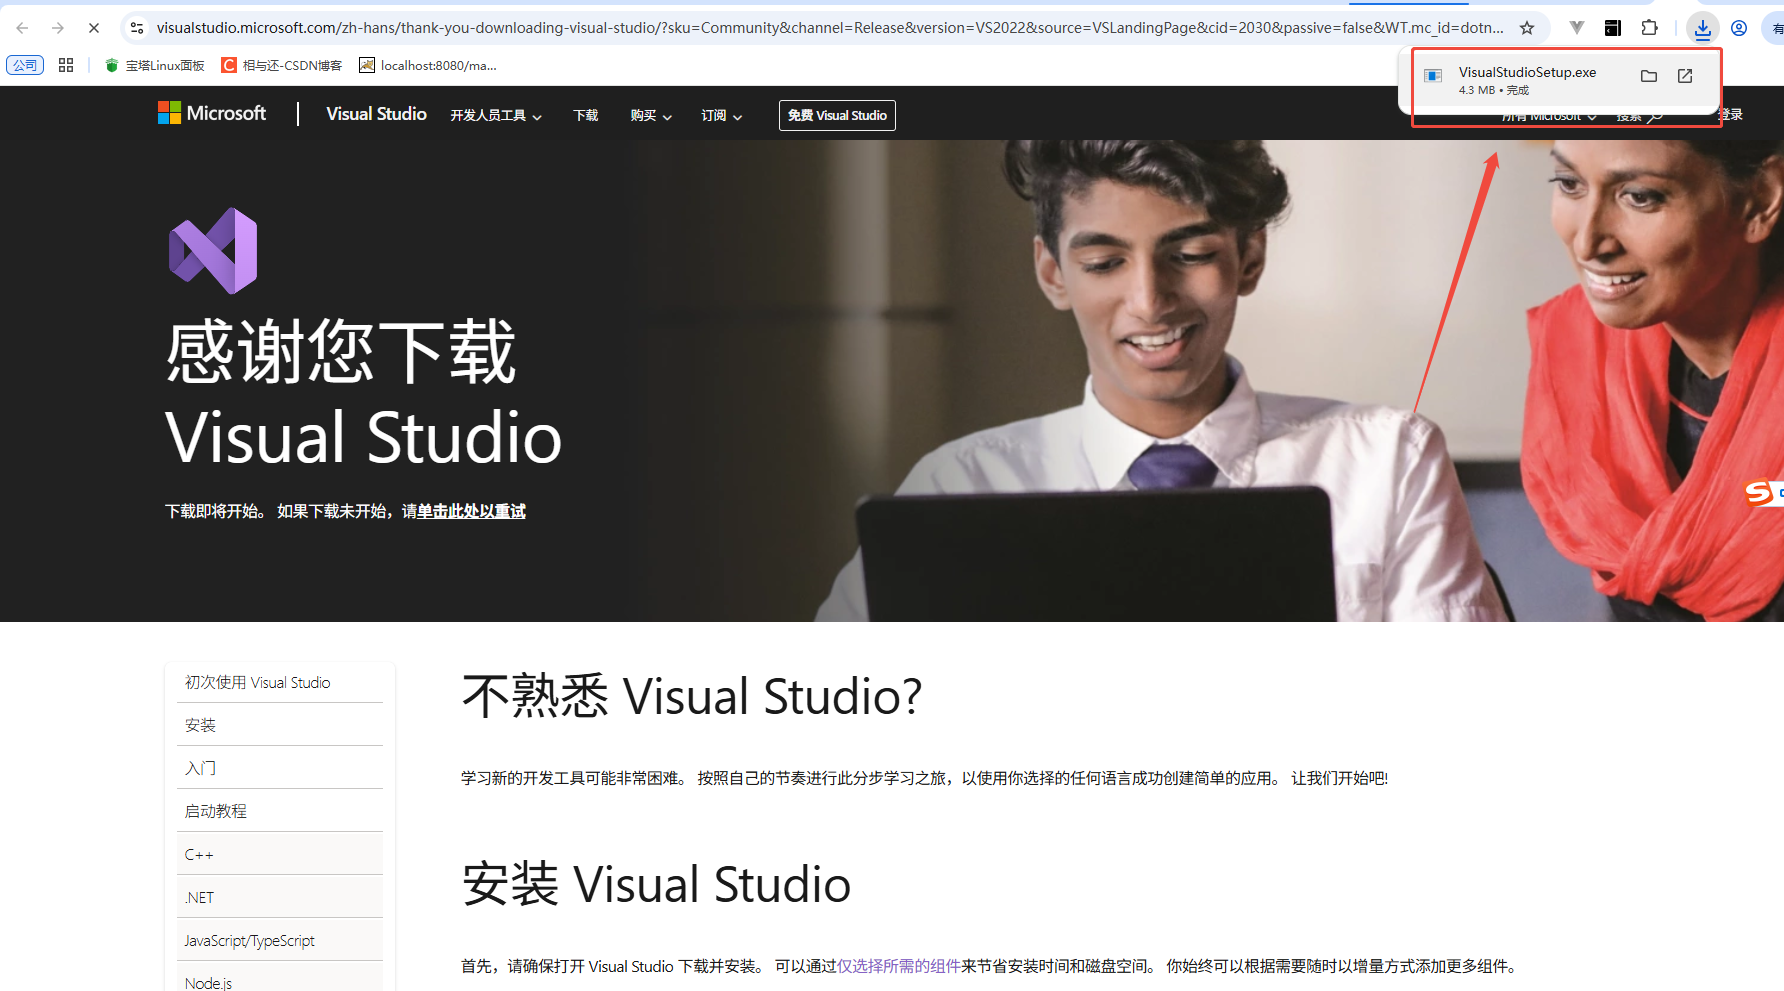1784x991 pixels.
Task: Click the 单击此处以重试 retry link
Action: 471,511
